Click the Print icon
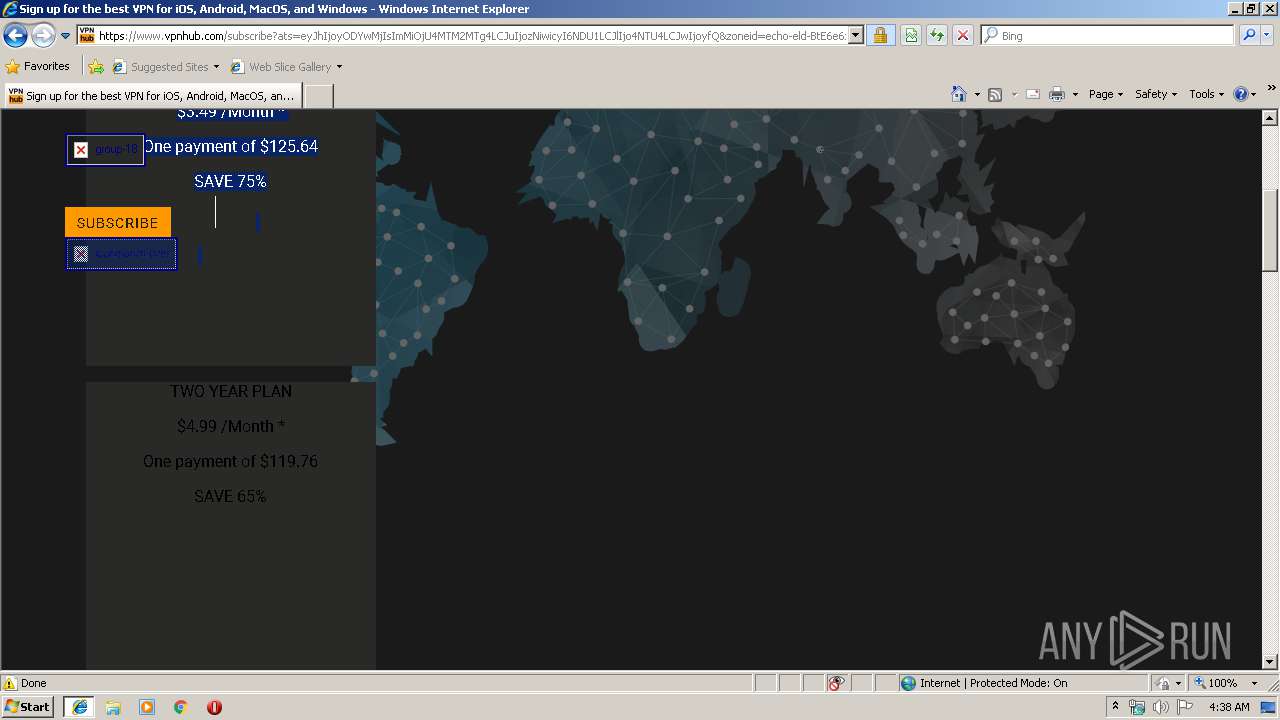The width and height of the screenshot is (1280, 720). pyautogui.click(x=1057, y=94)
